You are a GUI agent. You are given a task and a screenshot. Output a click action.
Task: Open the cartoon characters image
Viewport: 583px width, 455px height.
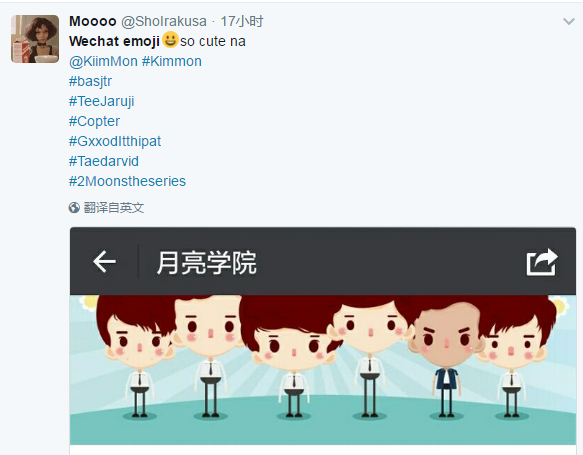click(323, 370)
